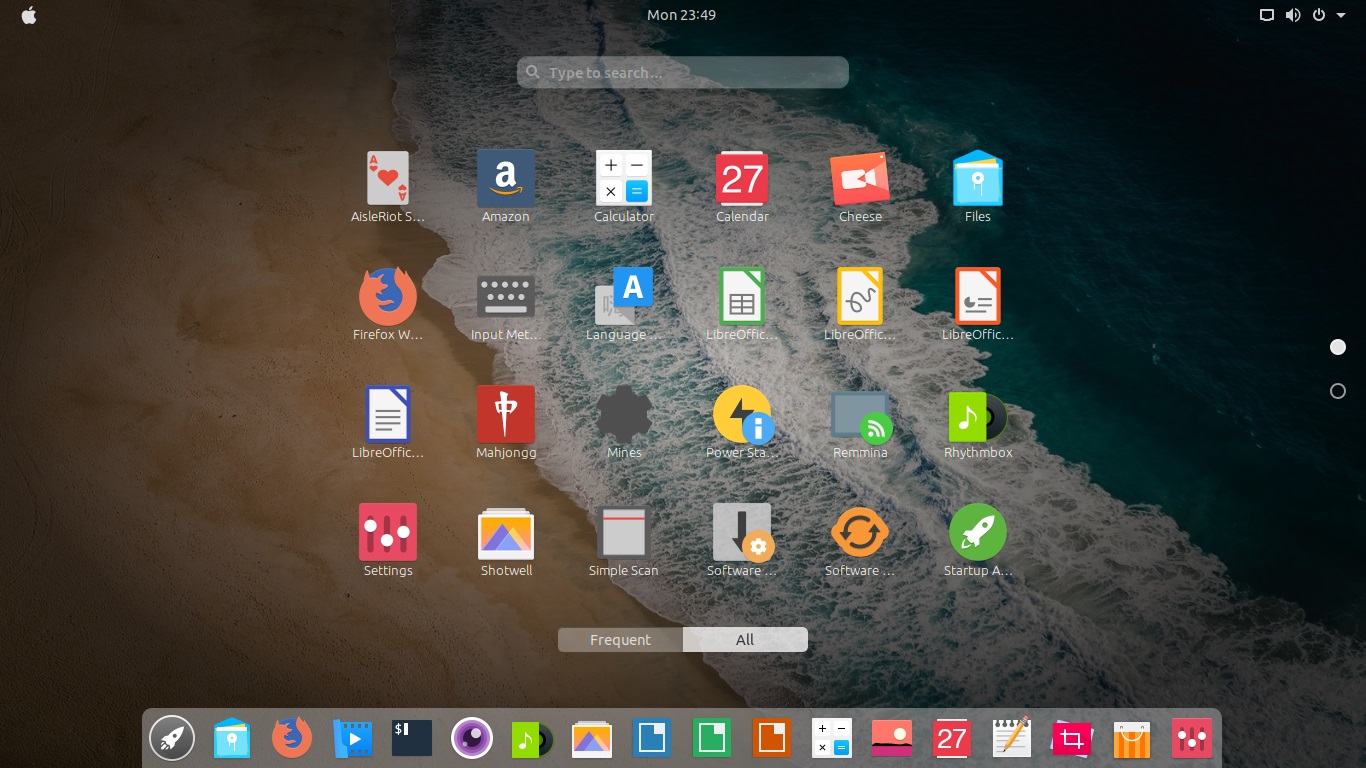Switch to the Frequent tab

[x=620, y=640]
